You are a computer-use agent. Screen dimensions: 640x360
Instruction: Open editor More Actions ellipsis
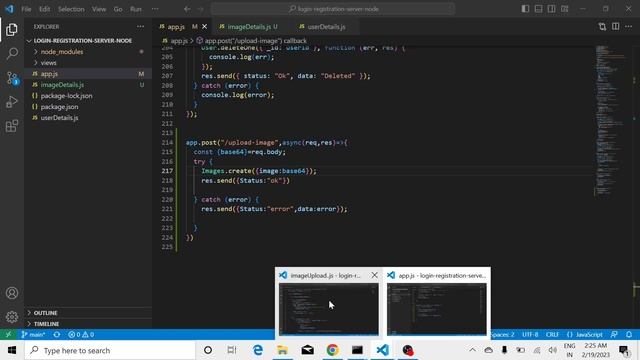[629, 27]
